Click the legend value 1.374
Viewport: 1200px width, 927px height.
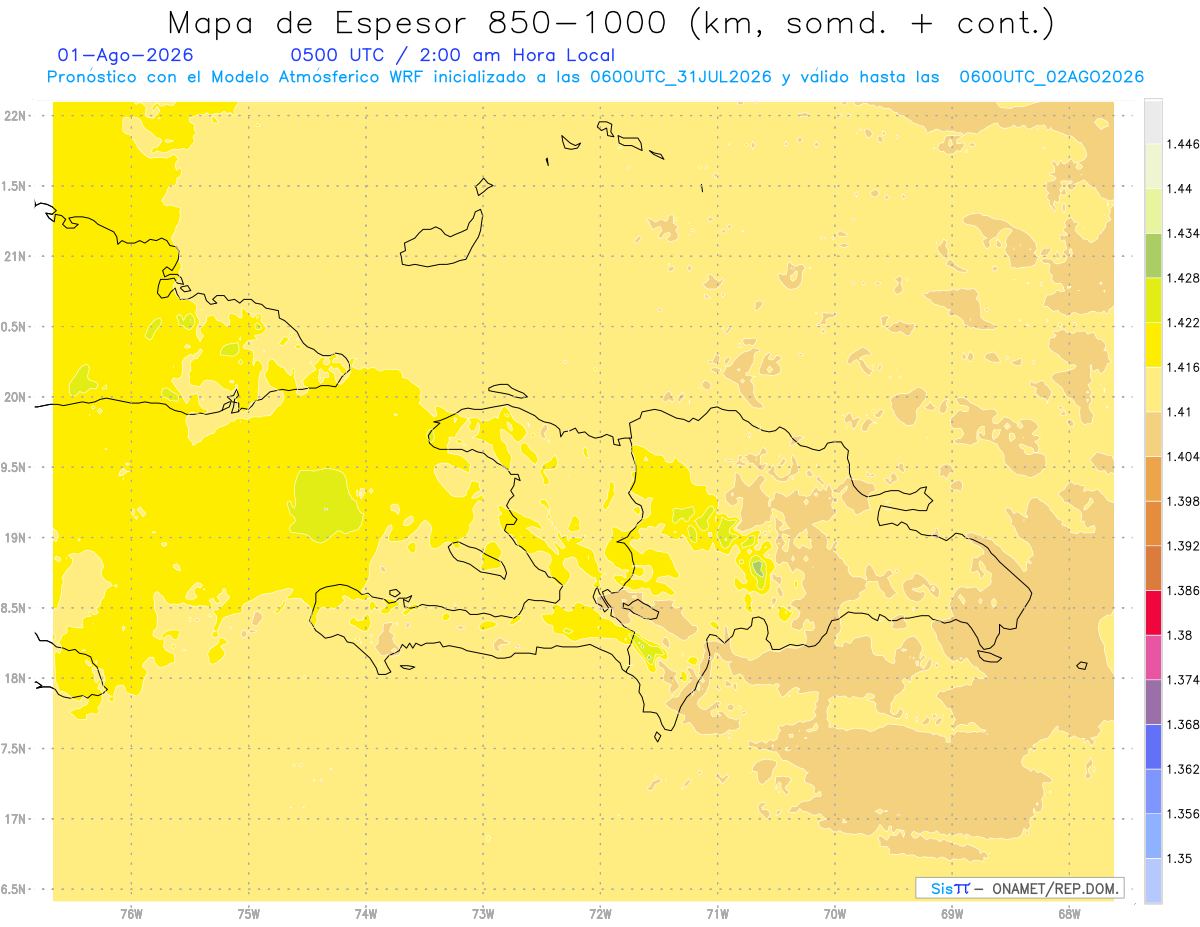tap(1182, 680)
